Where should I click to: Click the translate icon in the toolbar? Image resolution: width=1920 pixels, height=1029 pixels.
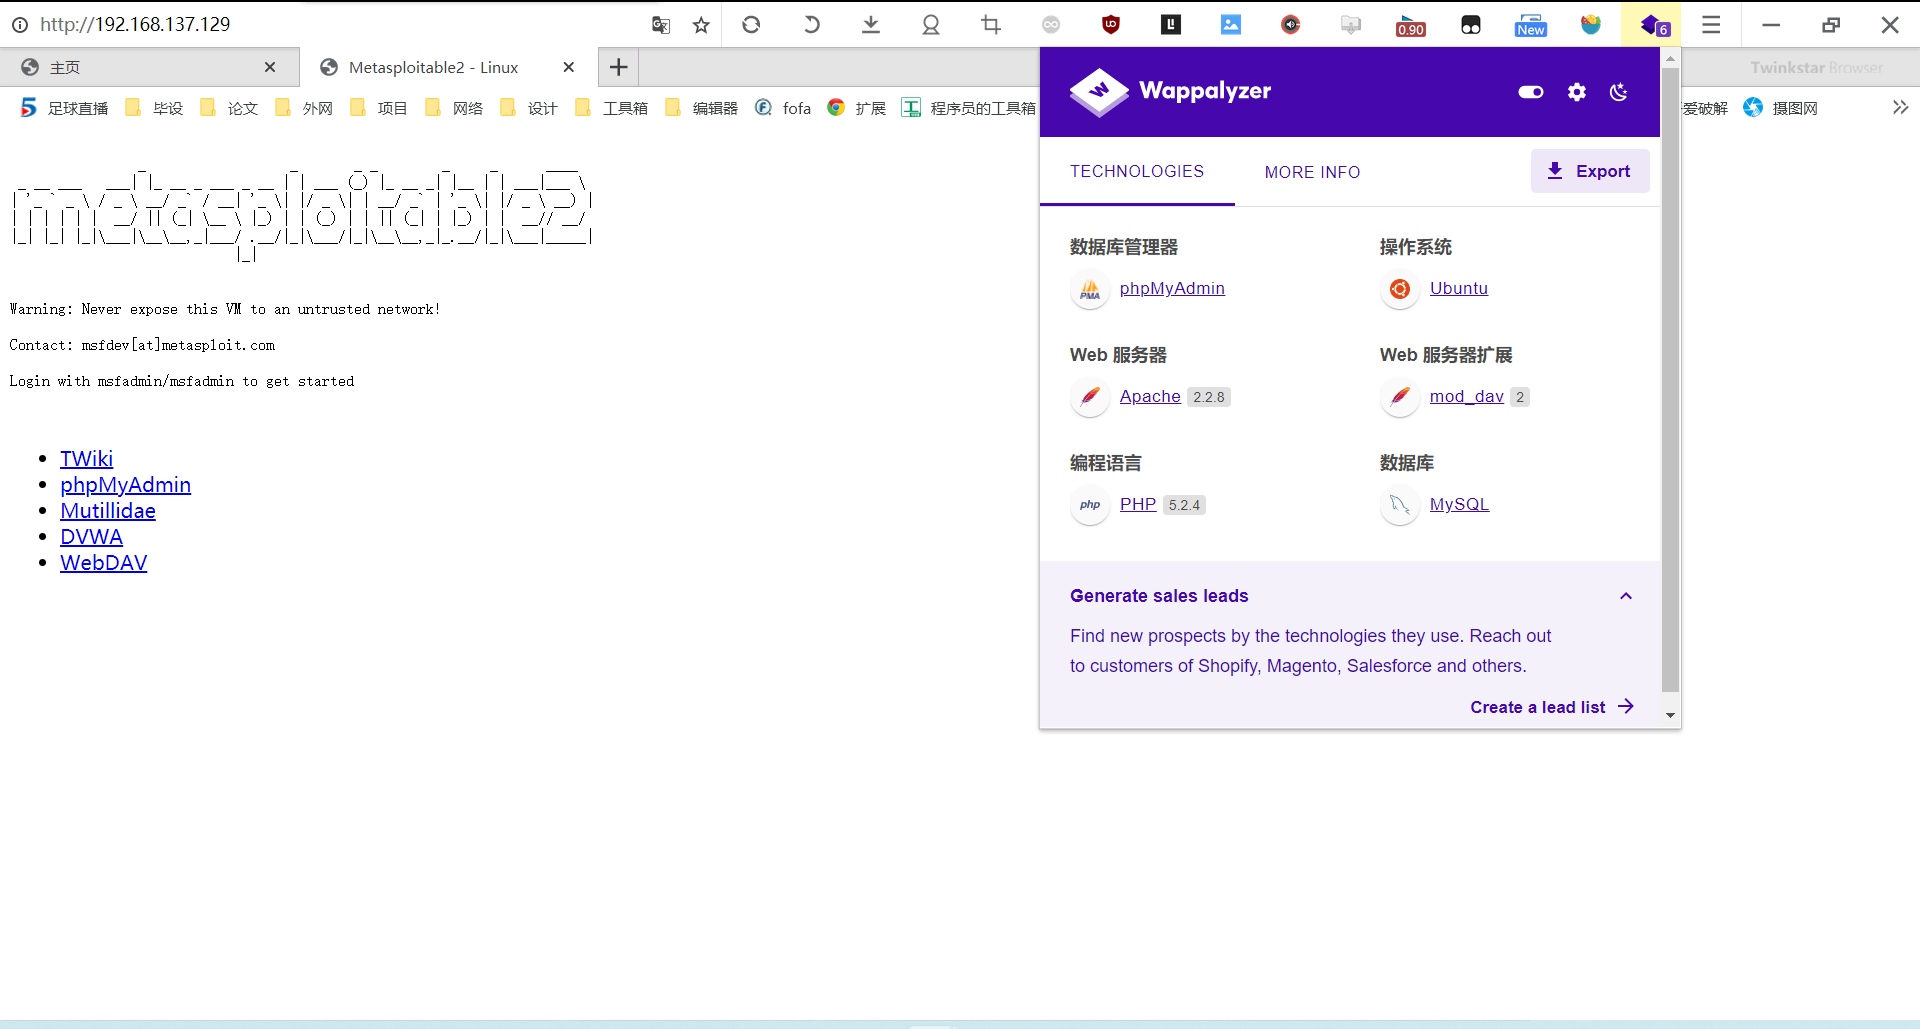(660, 25)
